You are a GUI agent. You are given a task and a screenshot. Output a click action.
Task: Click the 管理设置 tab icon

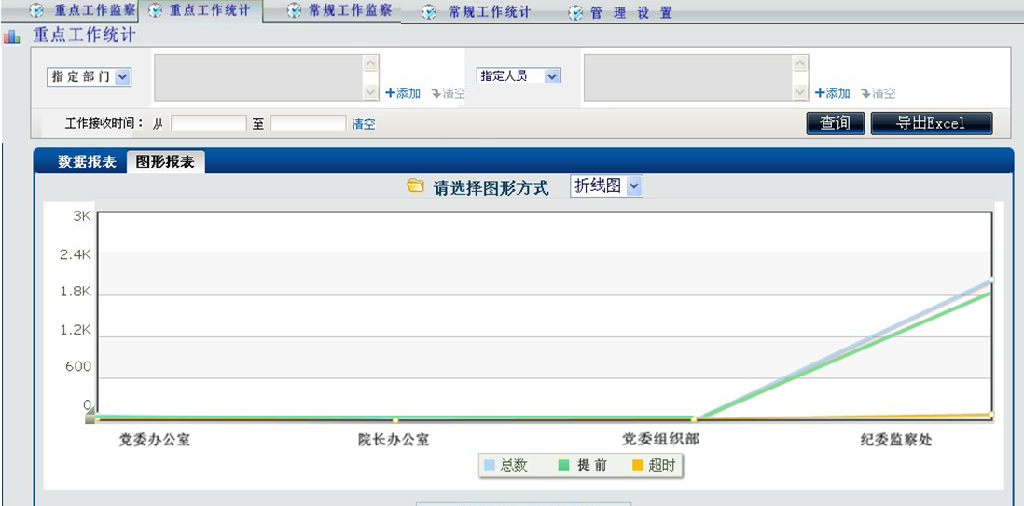coord(575,13)
